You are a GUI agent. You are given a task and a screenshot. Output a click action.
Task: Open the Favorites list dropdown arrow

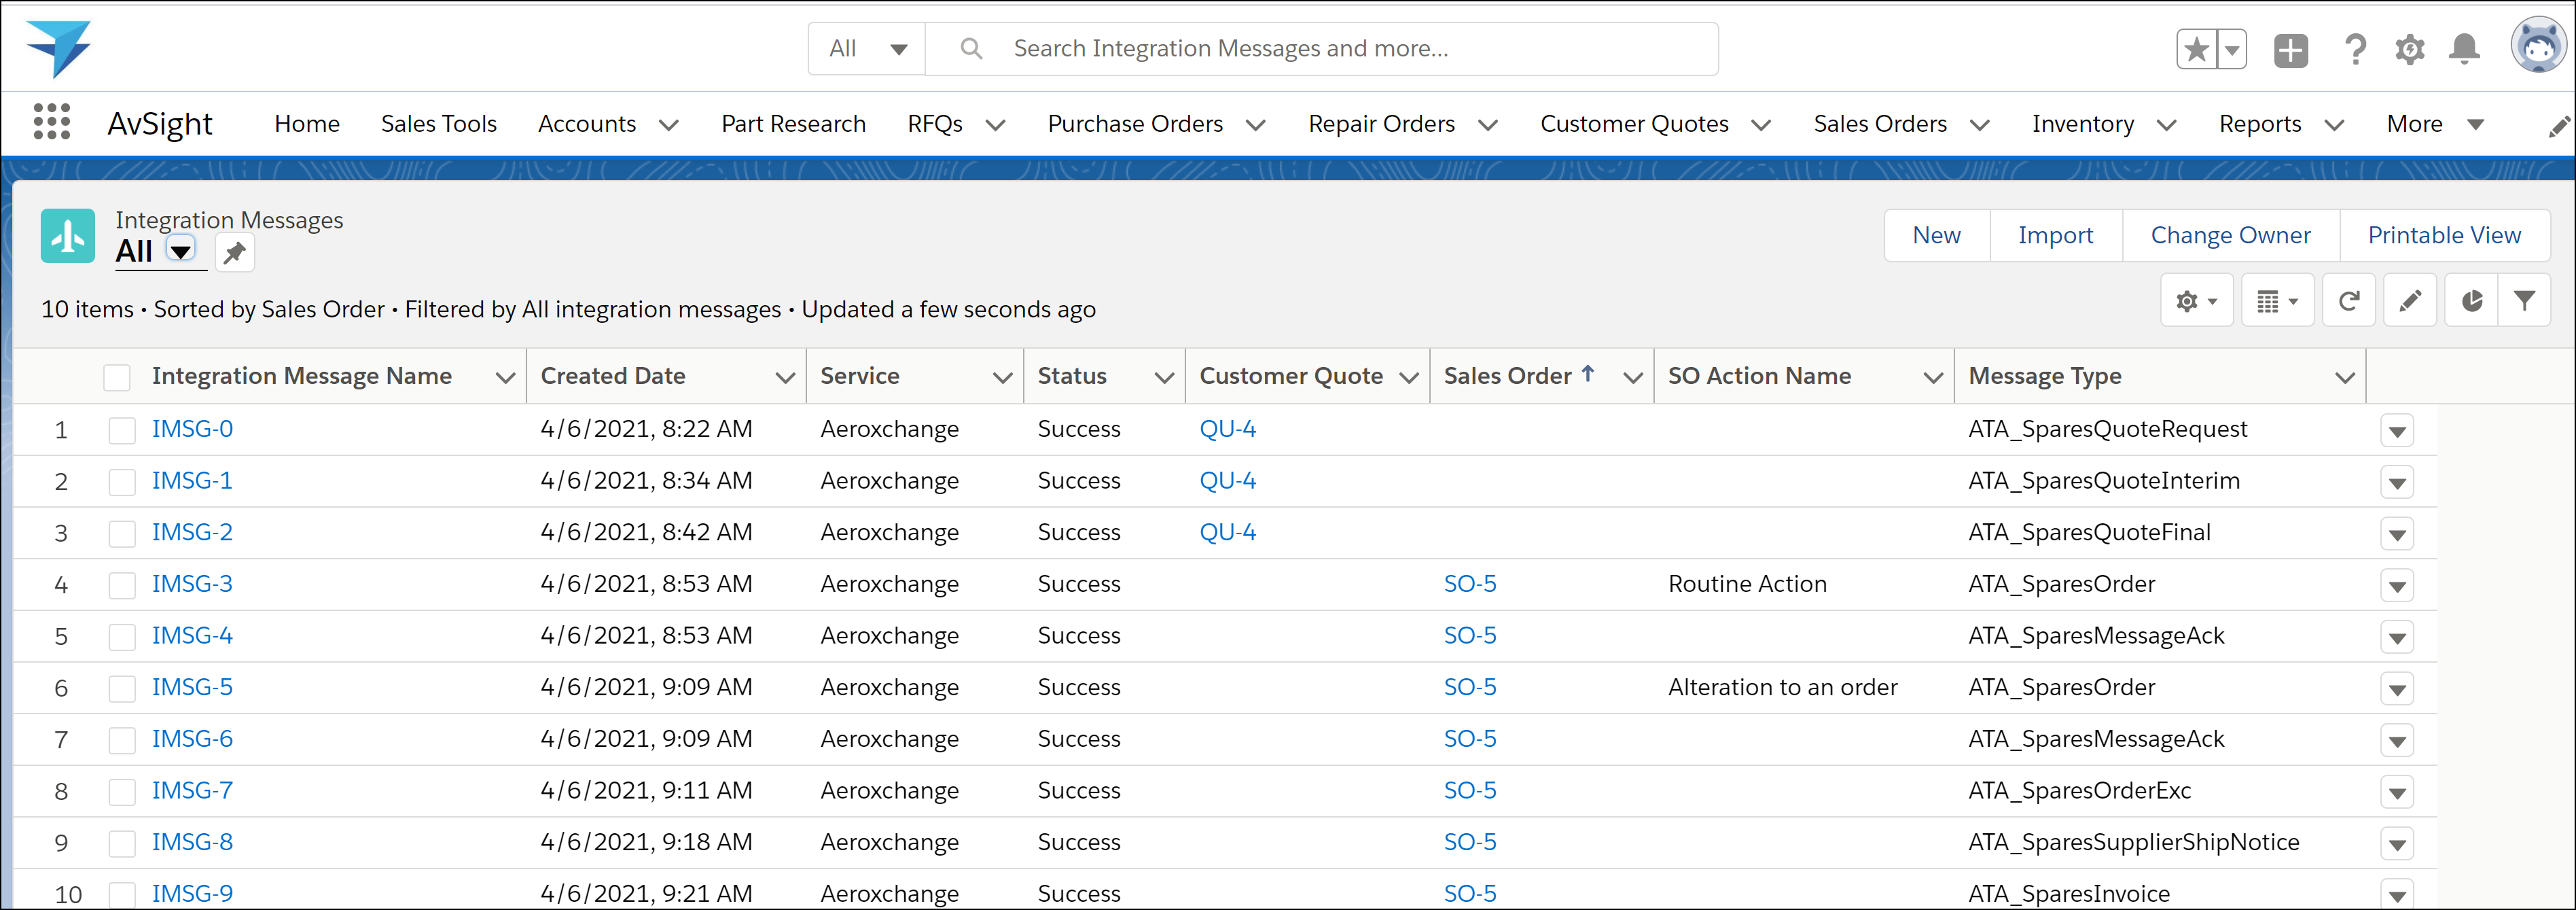click(x=2232, y=49)
